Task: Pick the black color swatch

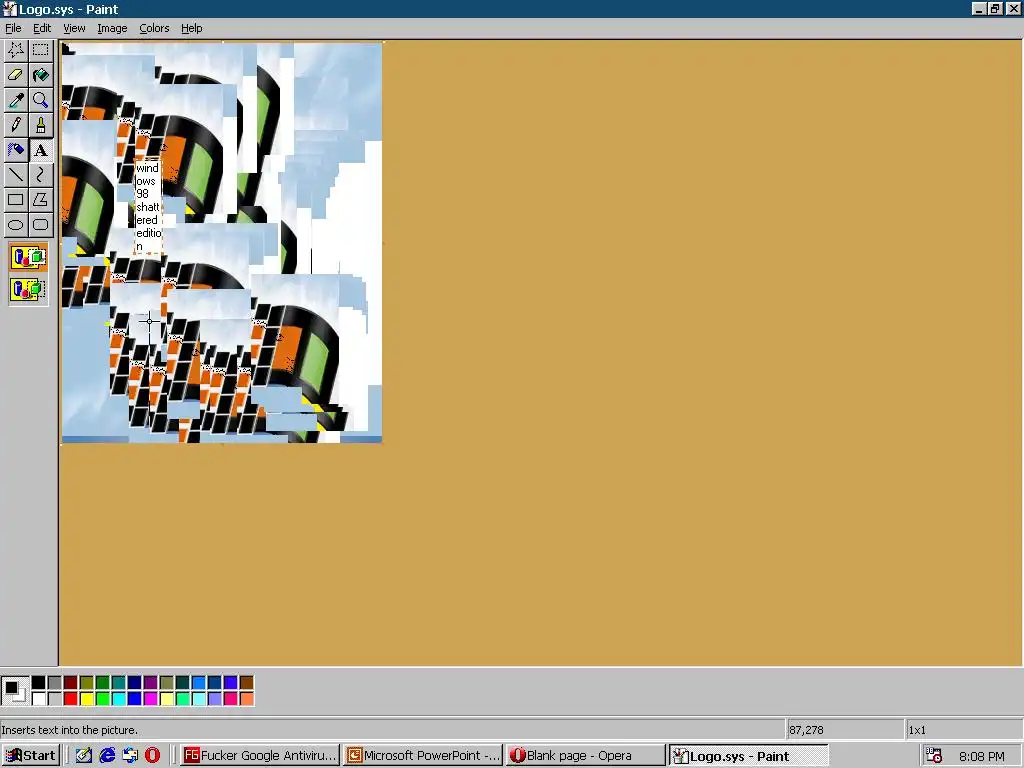Action: [x=39, y=682]
